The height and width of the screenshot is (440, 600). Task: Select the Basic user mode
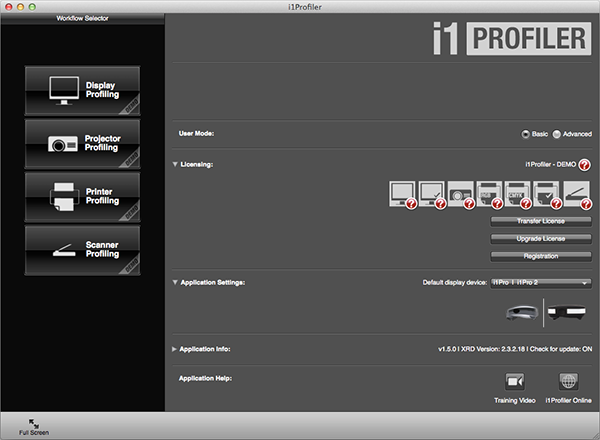coord(525,134)
